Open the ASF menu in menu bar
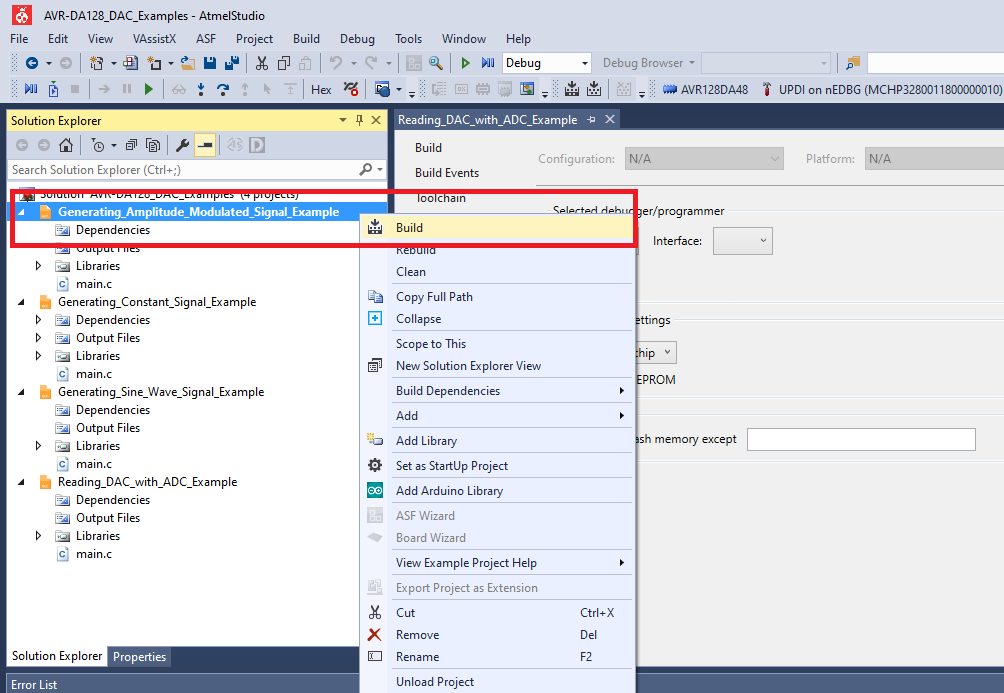The width and height of the screenshot is (1004, 693). pos(206,39)
